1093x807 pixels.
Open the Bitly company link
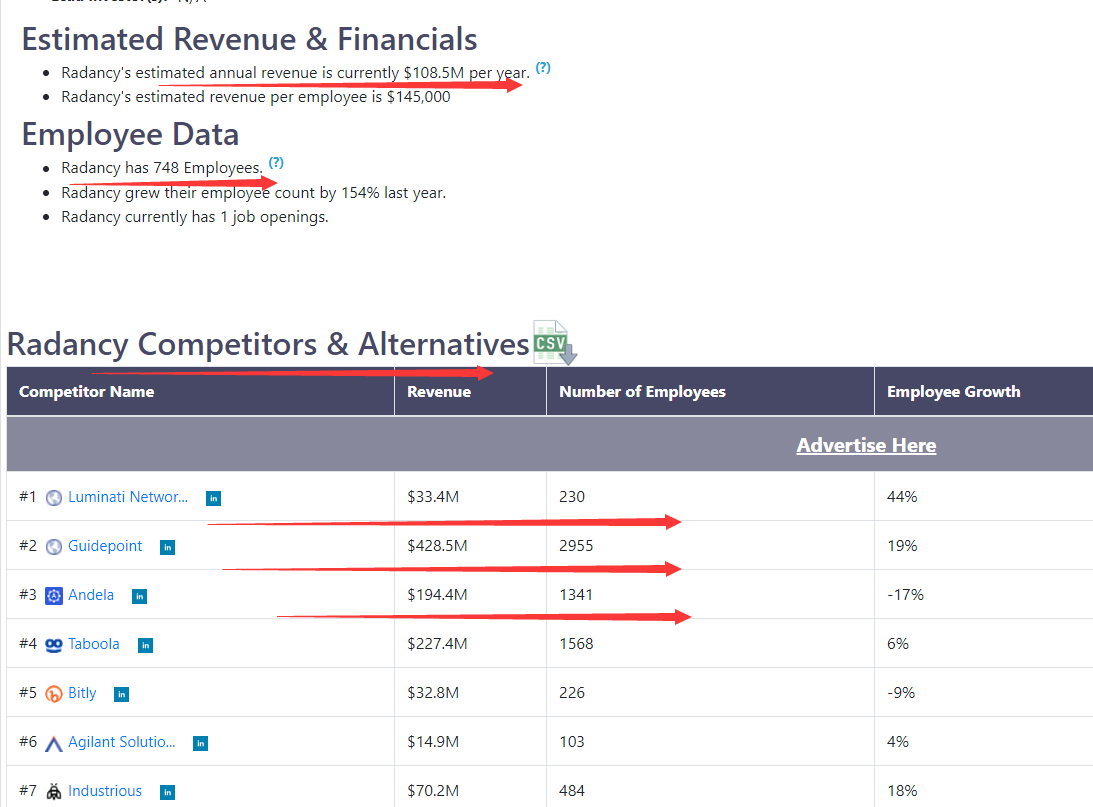click(x=82, y=693)
